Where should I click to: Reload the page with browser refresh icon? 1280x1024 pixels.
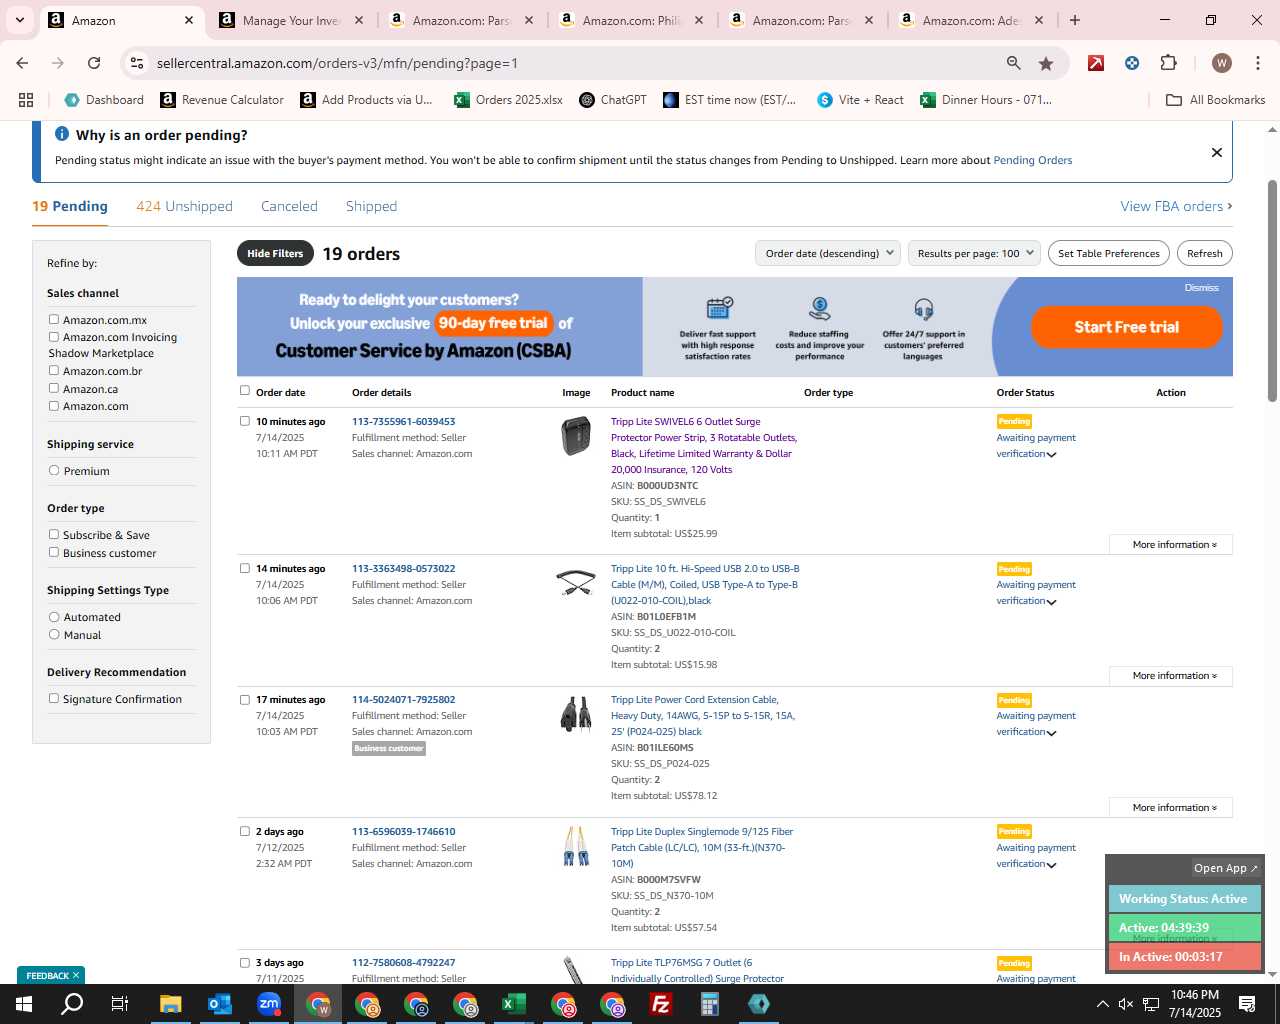click(94, 63)
